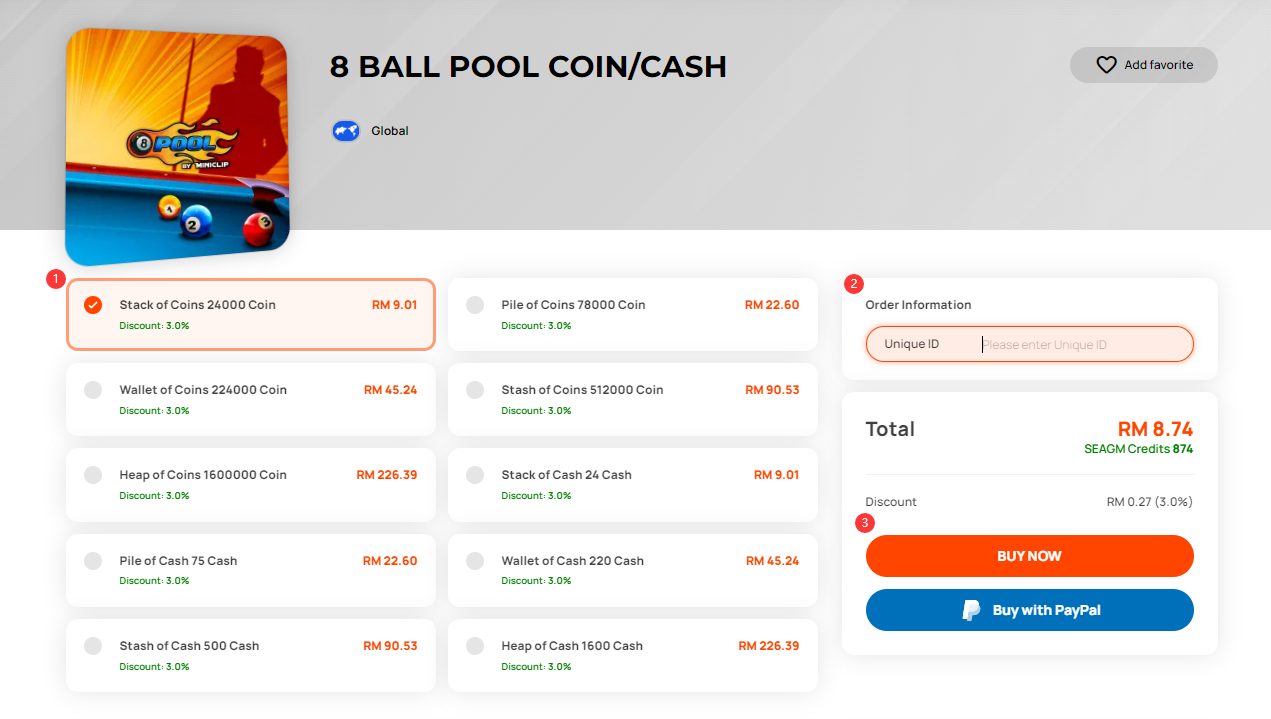Click the checked tick on Stack of Coins

pos(93,305)
